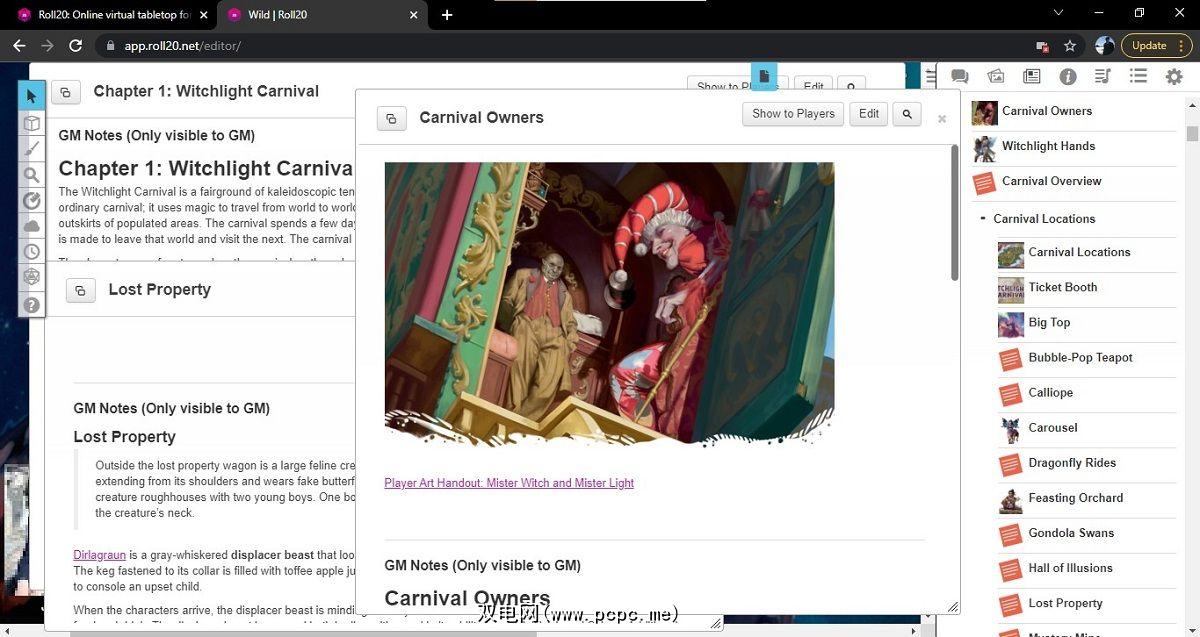Open the blue page toolbar icon
This screenshot has width=1200, height=637.
pyautogui.click(x=763, y=75)
